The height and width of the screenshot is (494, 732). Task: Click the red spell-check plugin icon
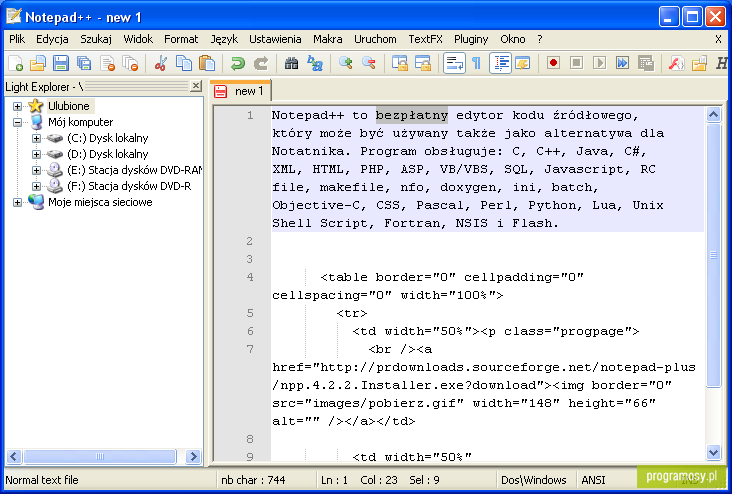676,63
